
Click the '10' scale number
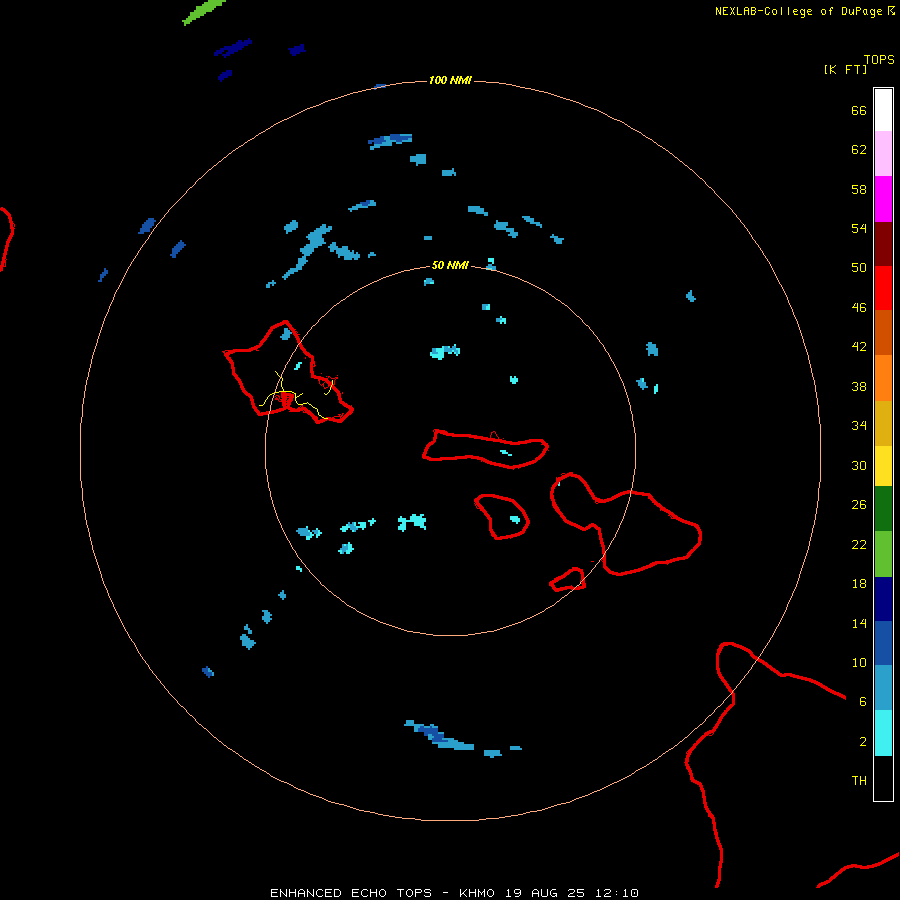coord(859,662)
